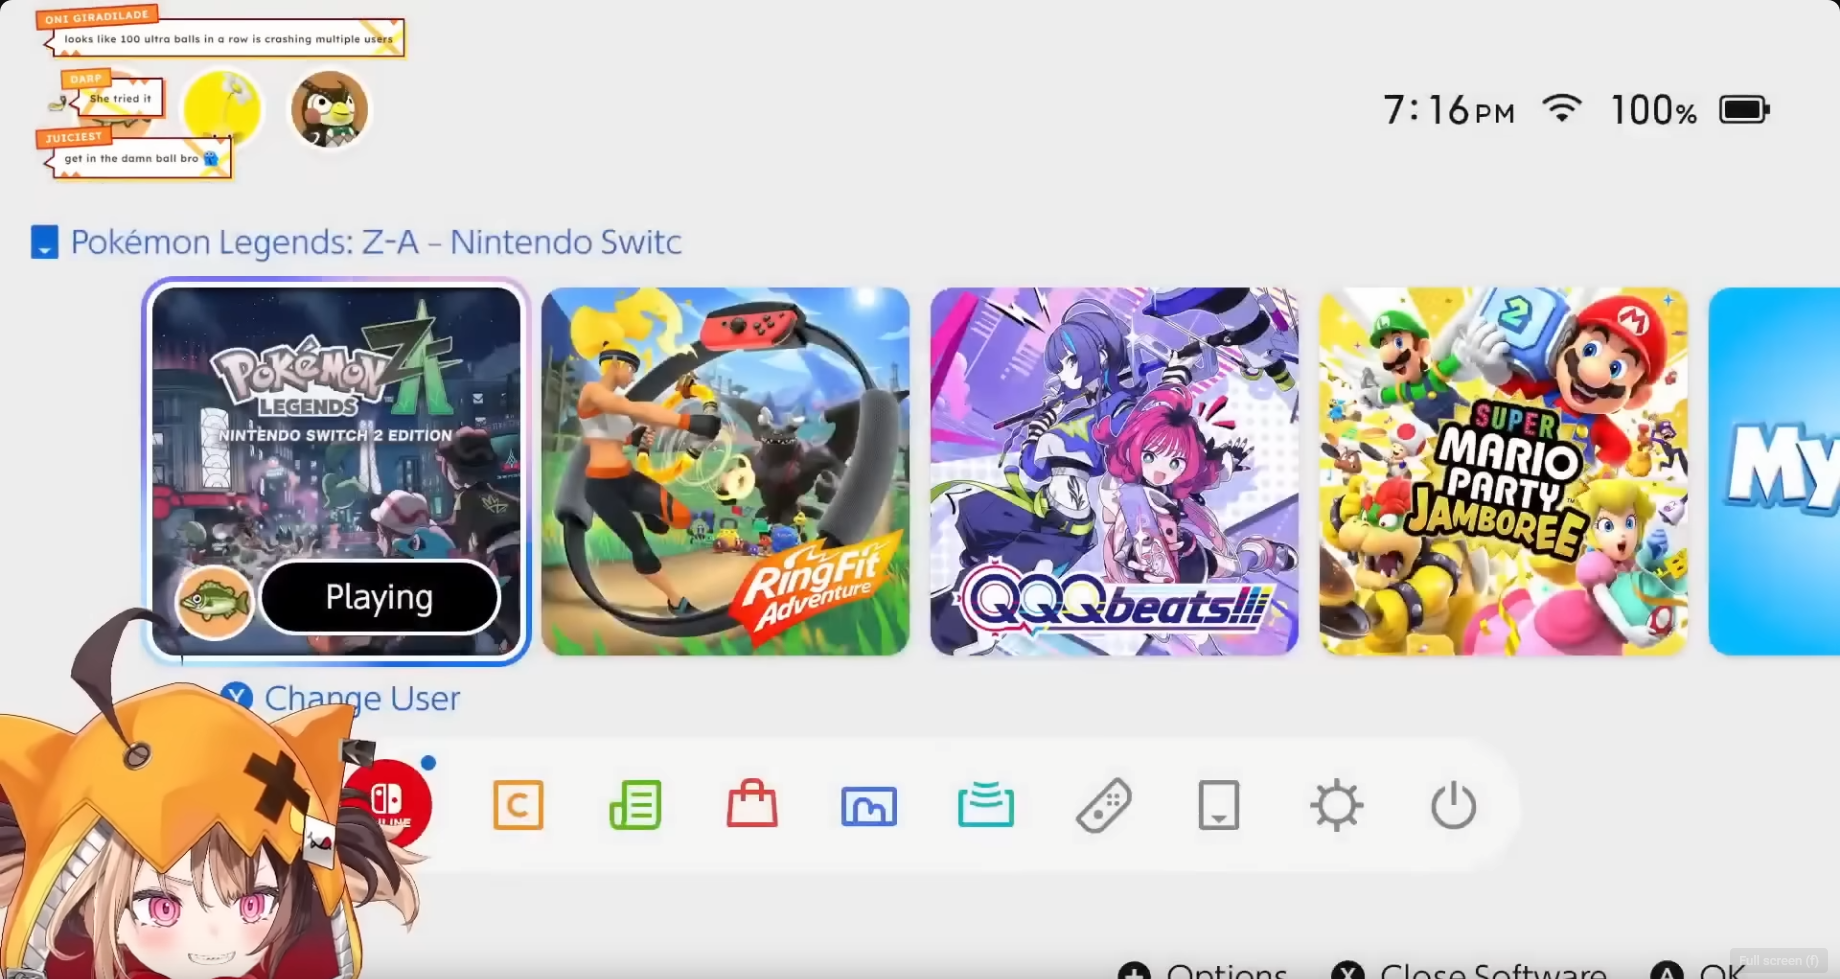Click the Options label in the footer
1840x979 pixels.
click(x=1227, y=971)
